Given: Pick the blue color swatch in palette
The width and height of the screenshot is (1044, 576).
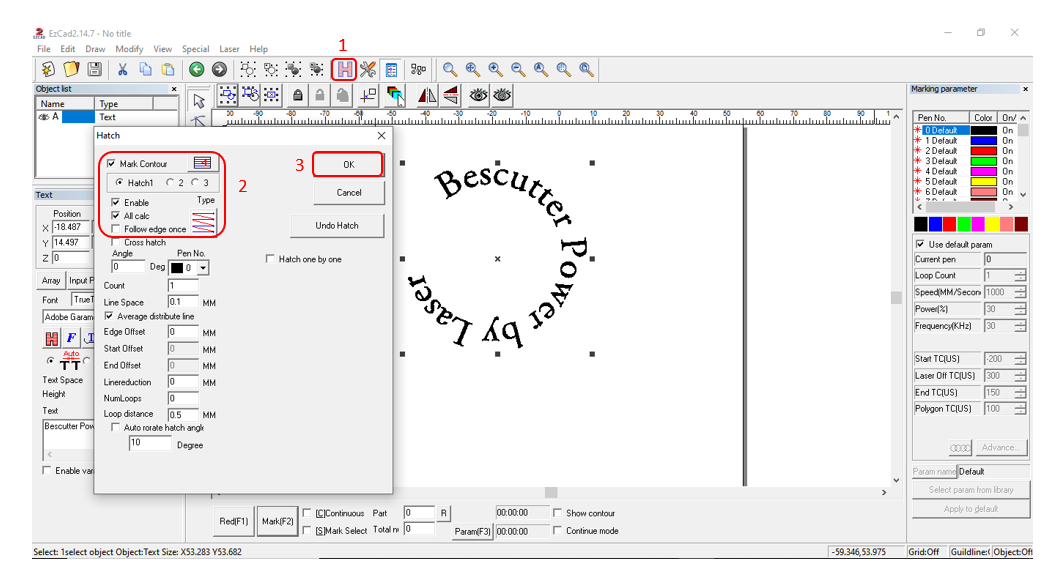Looking at the screenshot, I should [x=935, y=224].
